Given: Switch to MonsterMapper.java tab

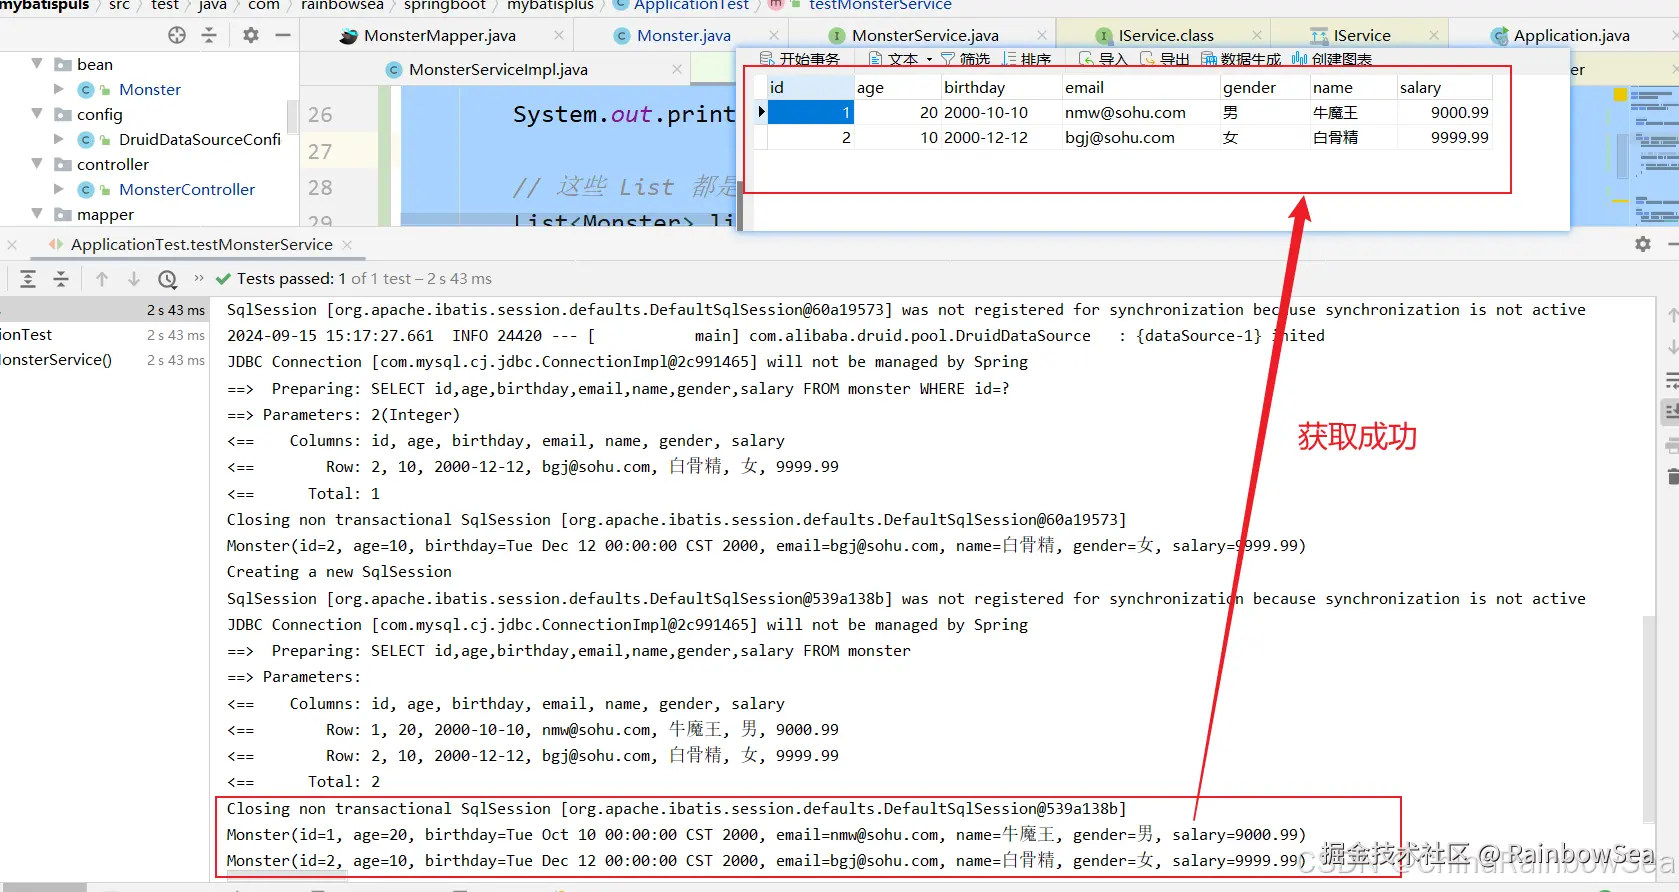Looking at the screenshot, I should (440, 36).
